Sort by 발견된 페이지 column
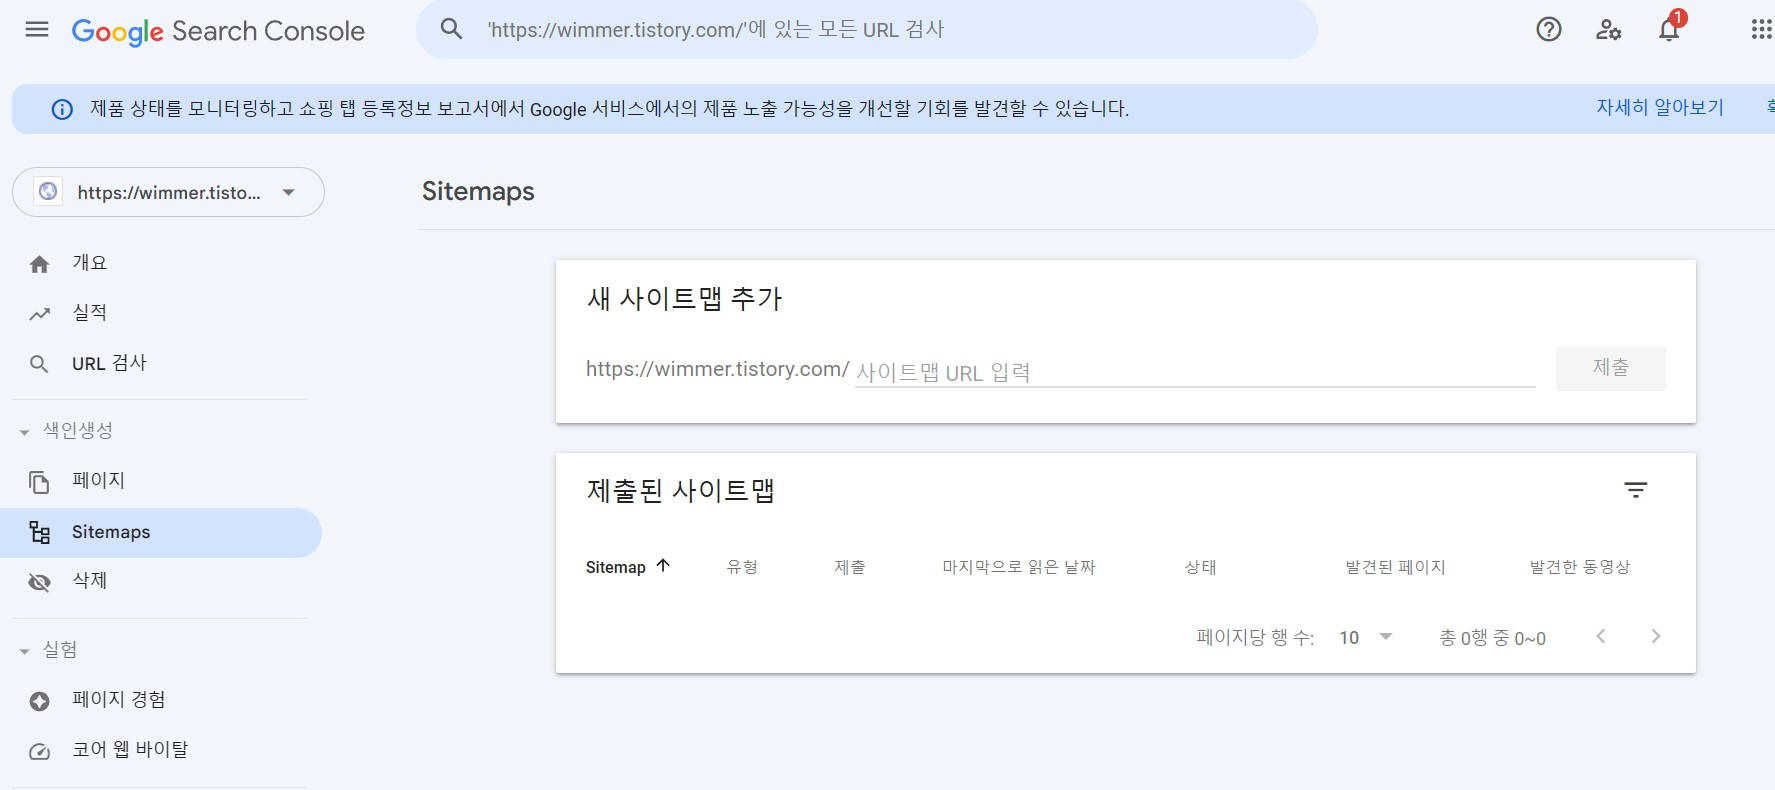This screenshot has width=1775, height=790. pyautogui.click(x=1396, y=567)
